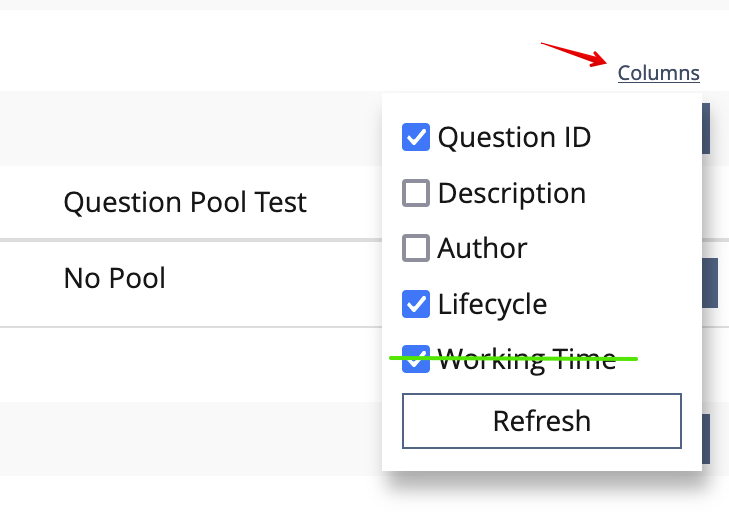Click the 'Question ID' label text

tap(514, 137)
